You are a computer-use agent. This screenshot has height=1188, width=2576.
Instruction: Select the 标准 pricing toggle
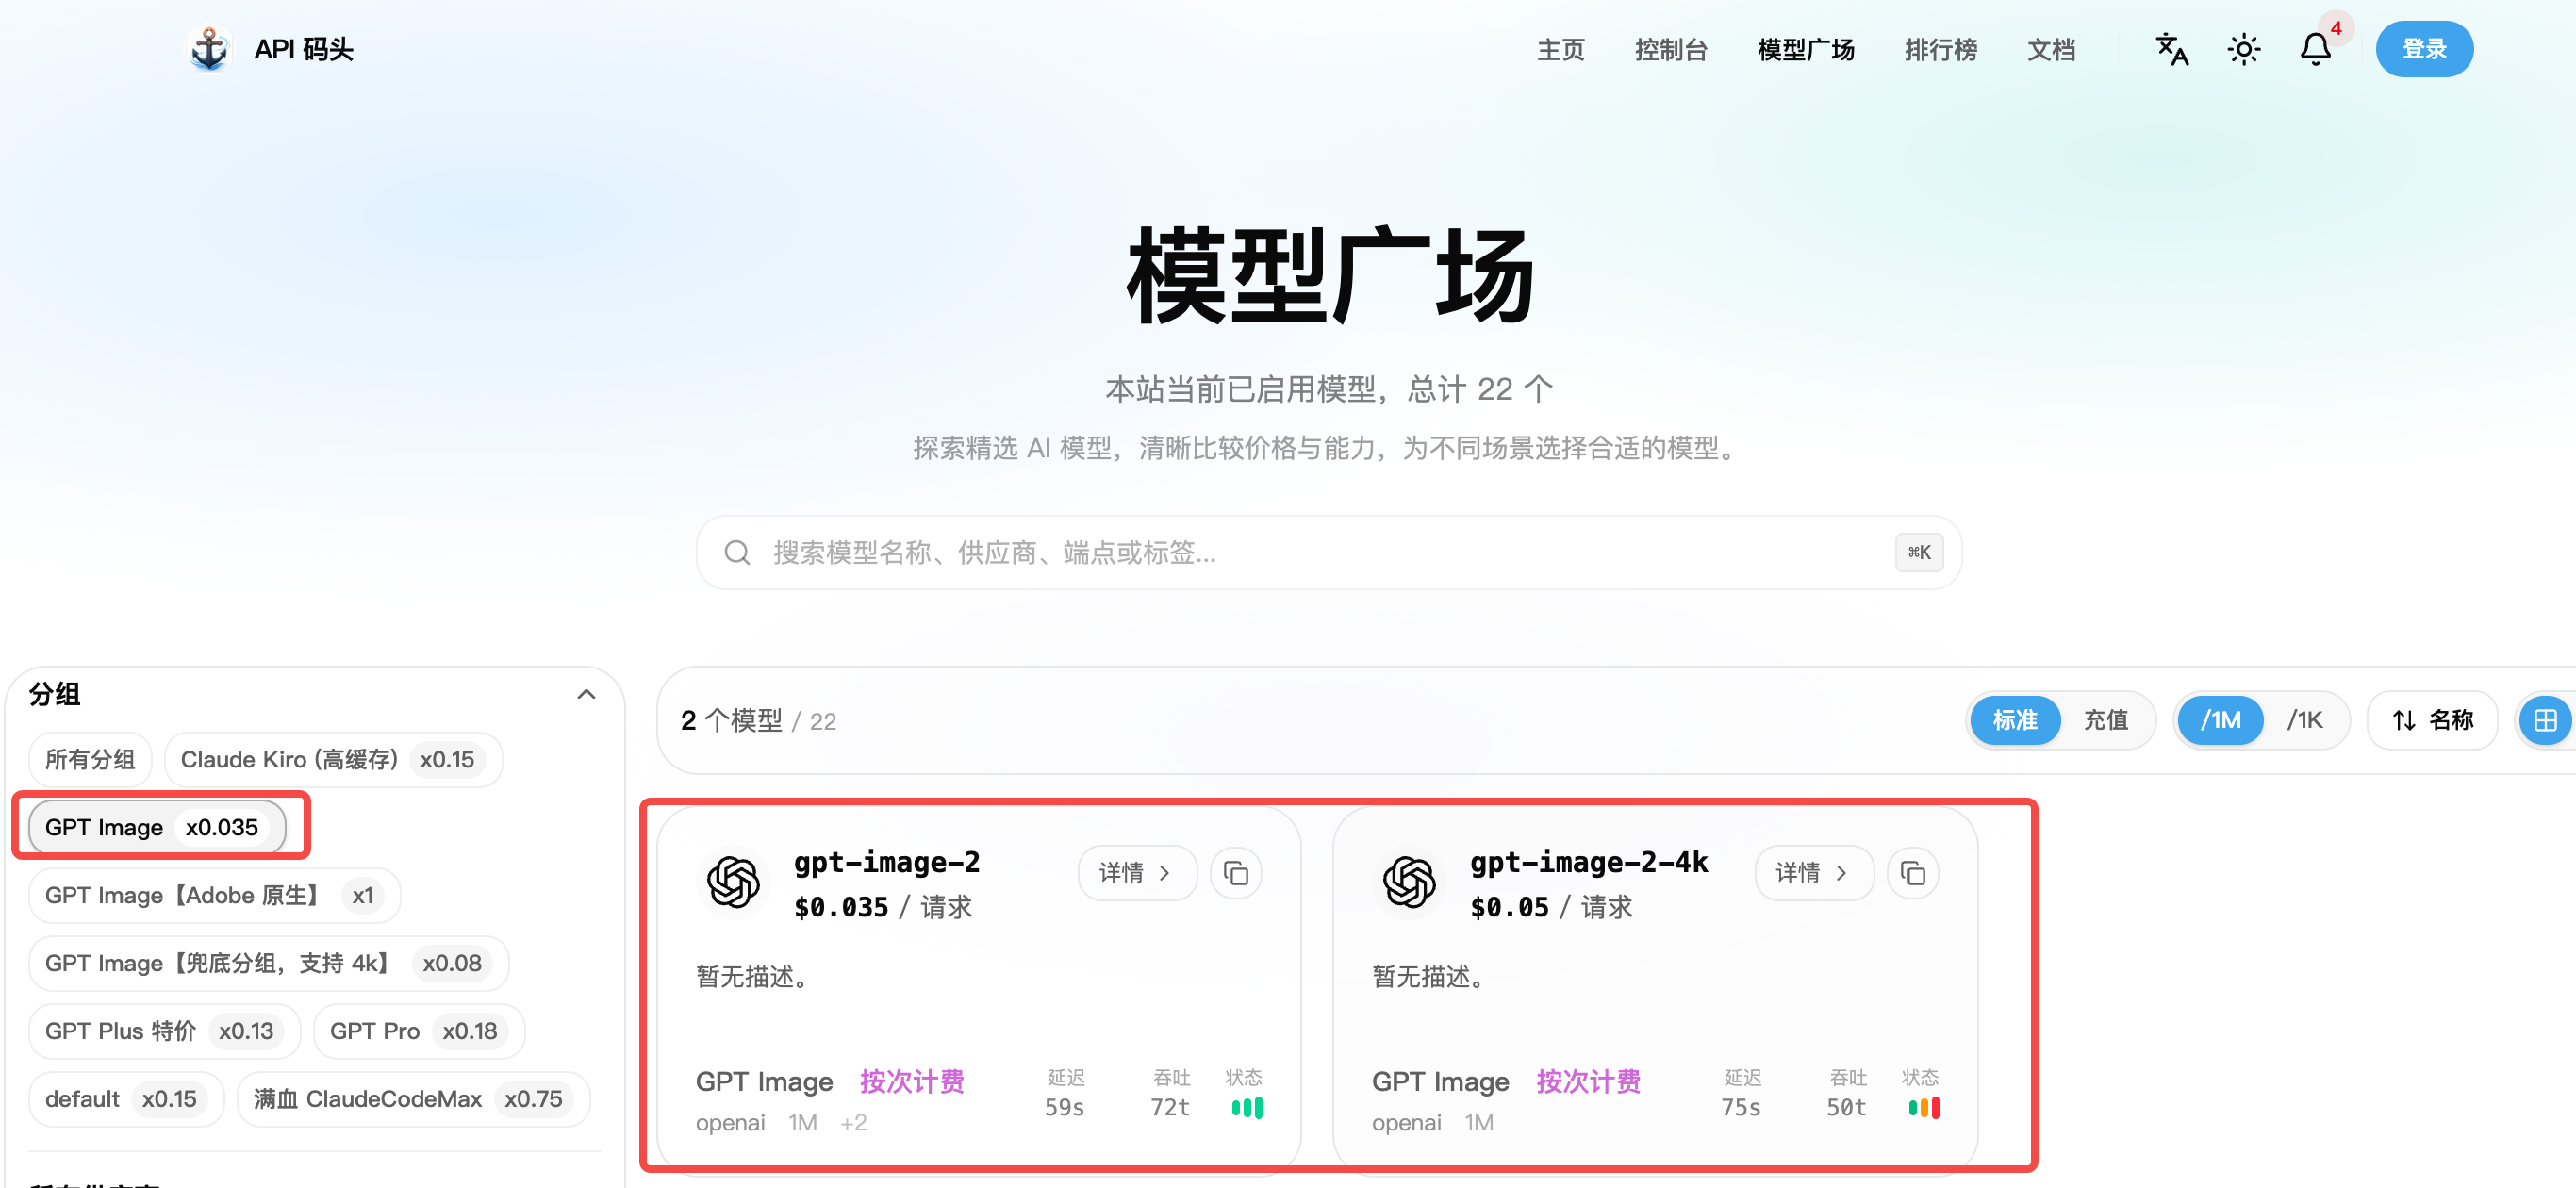click(x=2015, y=720)
